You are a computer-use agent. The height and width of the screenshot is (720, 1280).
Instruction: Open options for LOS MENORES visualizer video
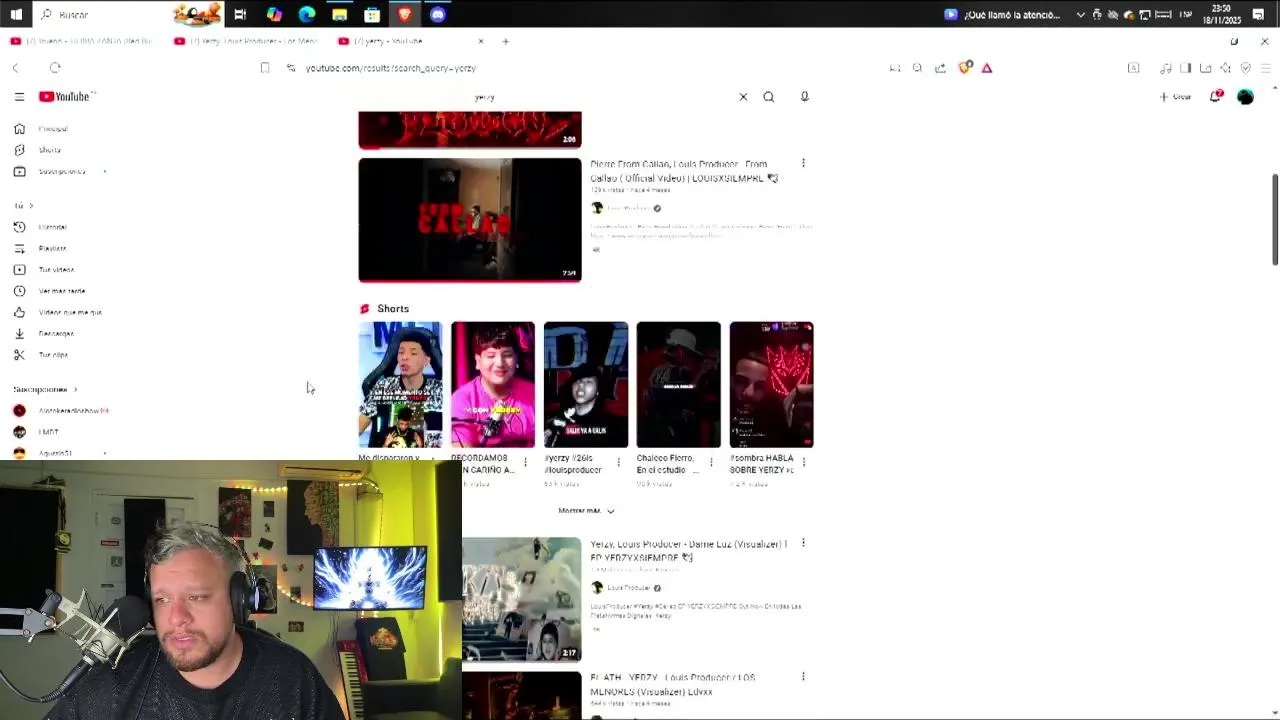coord(803,677)
